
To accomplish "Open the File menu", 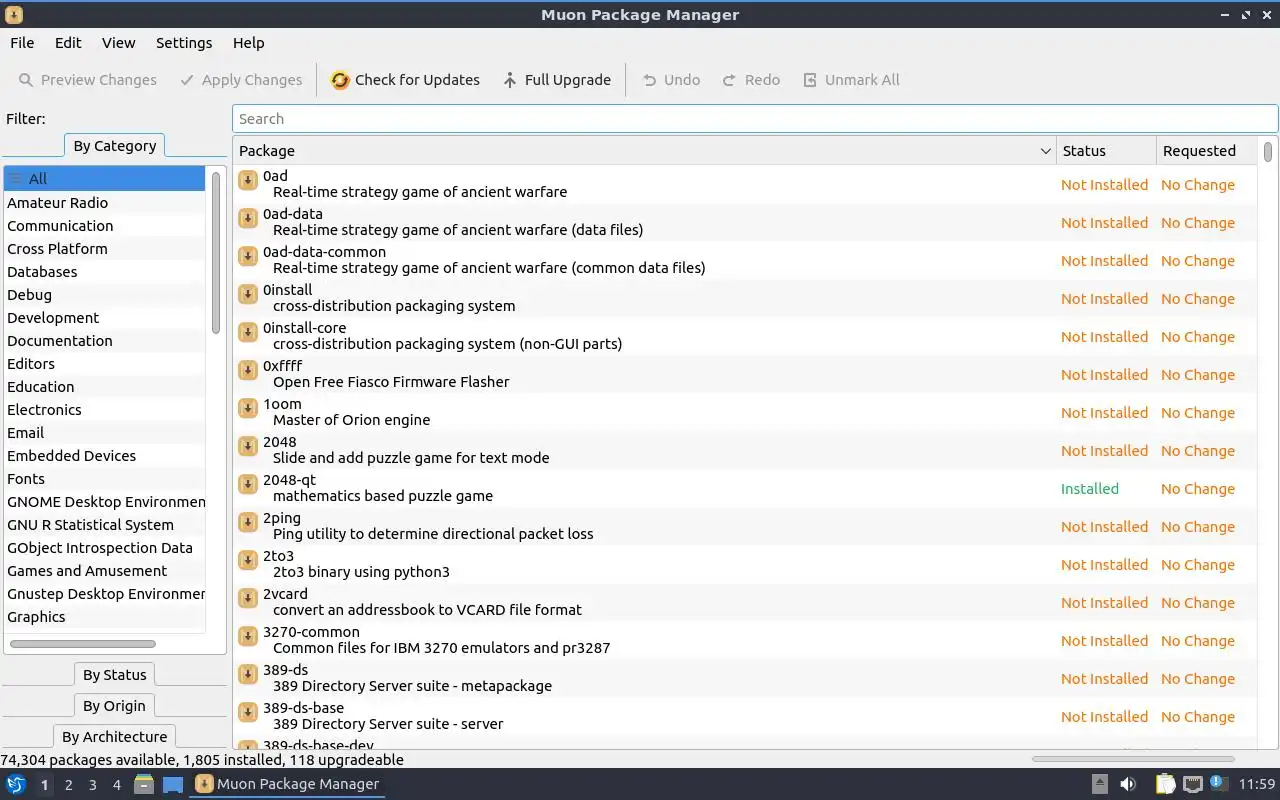I will (22, 43).
